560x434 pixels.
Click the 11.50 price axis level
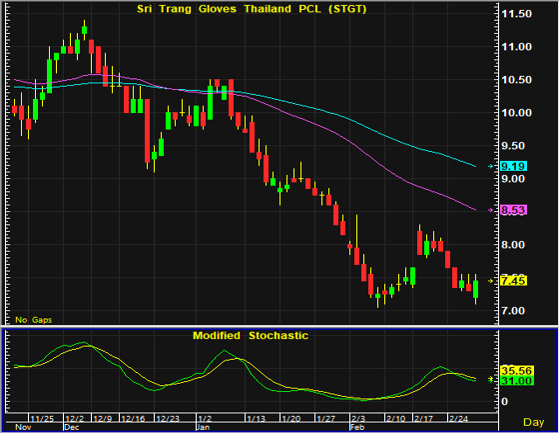point(516,14)
